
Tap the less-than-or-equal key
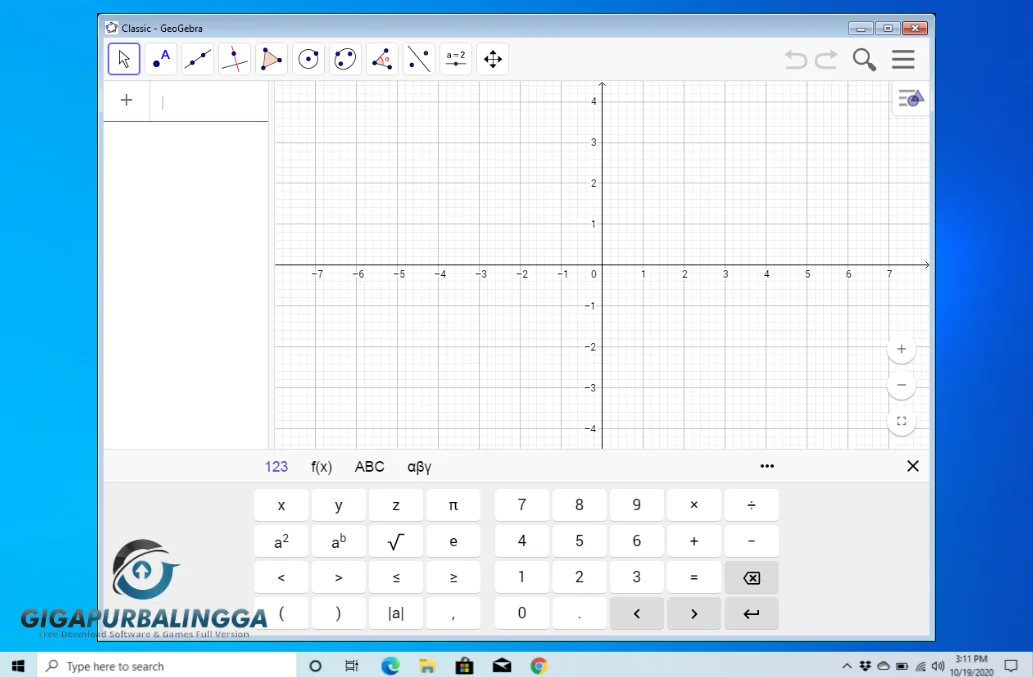pos(396,578)
